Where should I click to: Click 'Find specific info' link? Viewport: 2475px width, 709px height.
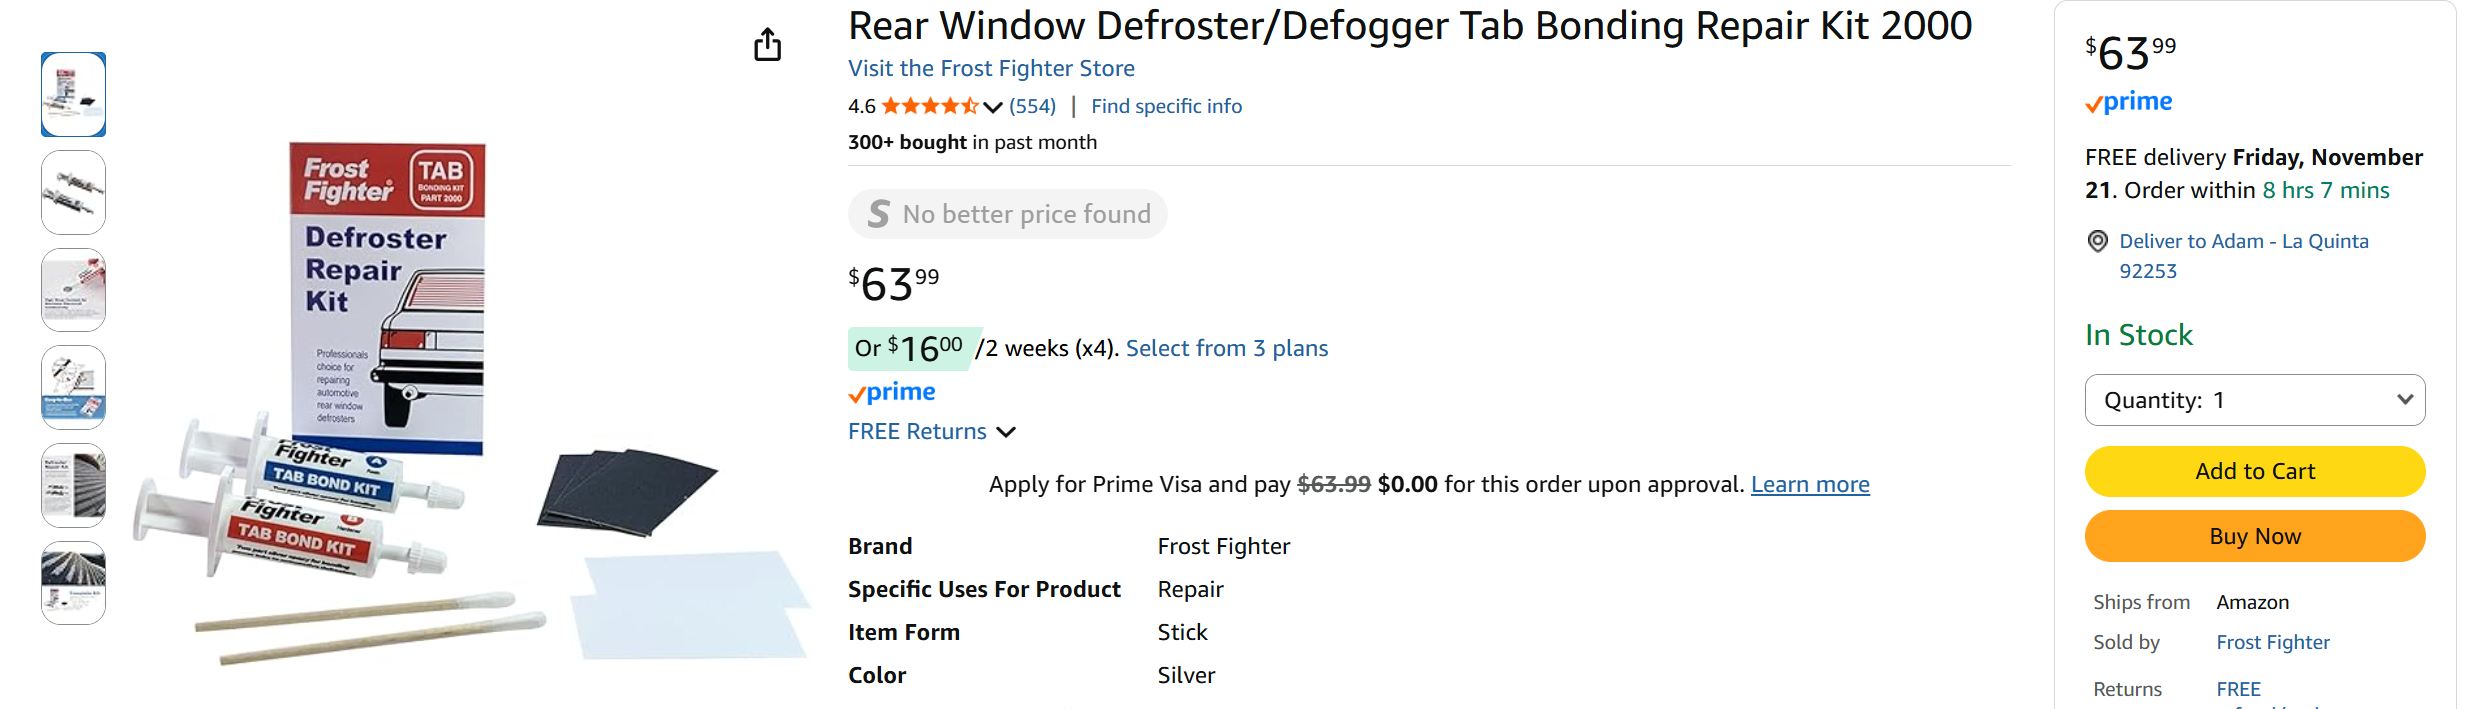(x=1166, y=106)
